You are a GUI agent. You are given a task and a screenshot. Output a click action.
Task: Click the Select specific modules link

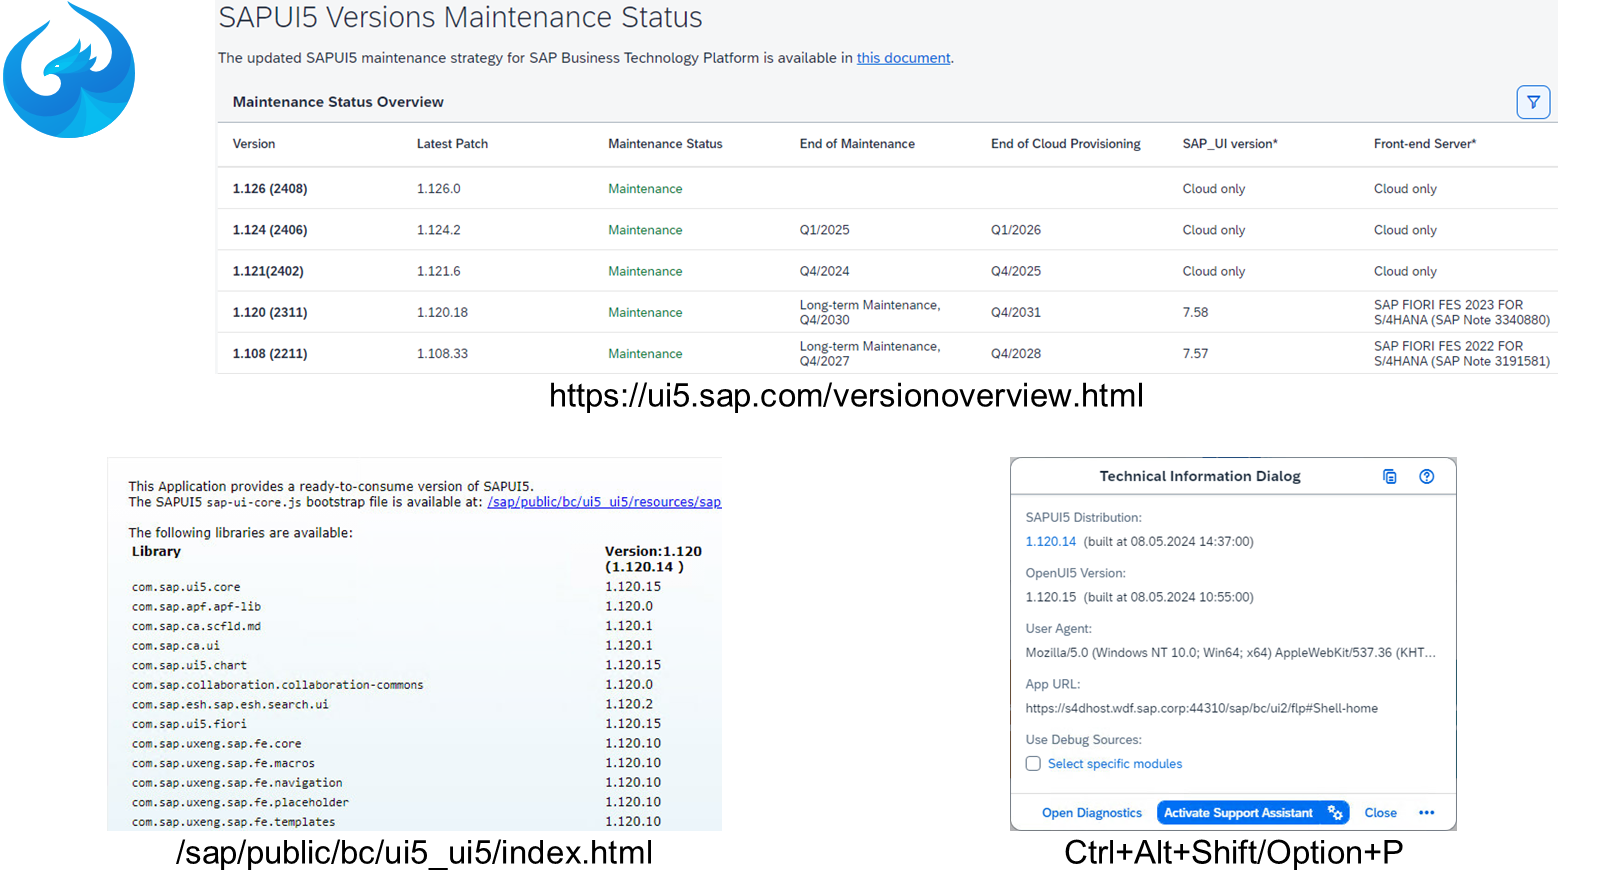click(1115, 764)
